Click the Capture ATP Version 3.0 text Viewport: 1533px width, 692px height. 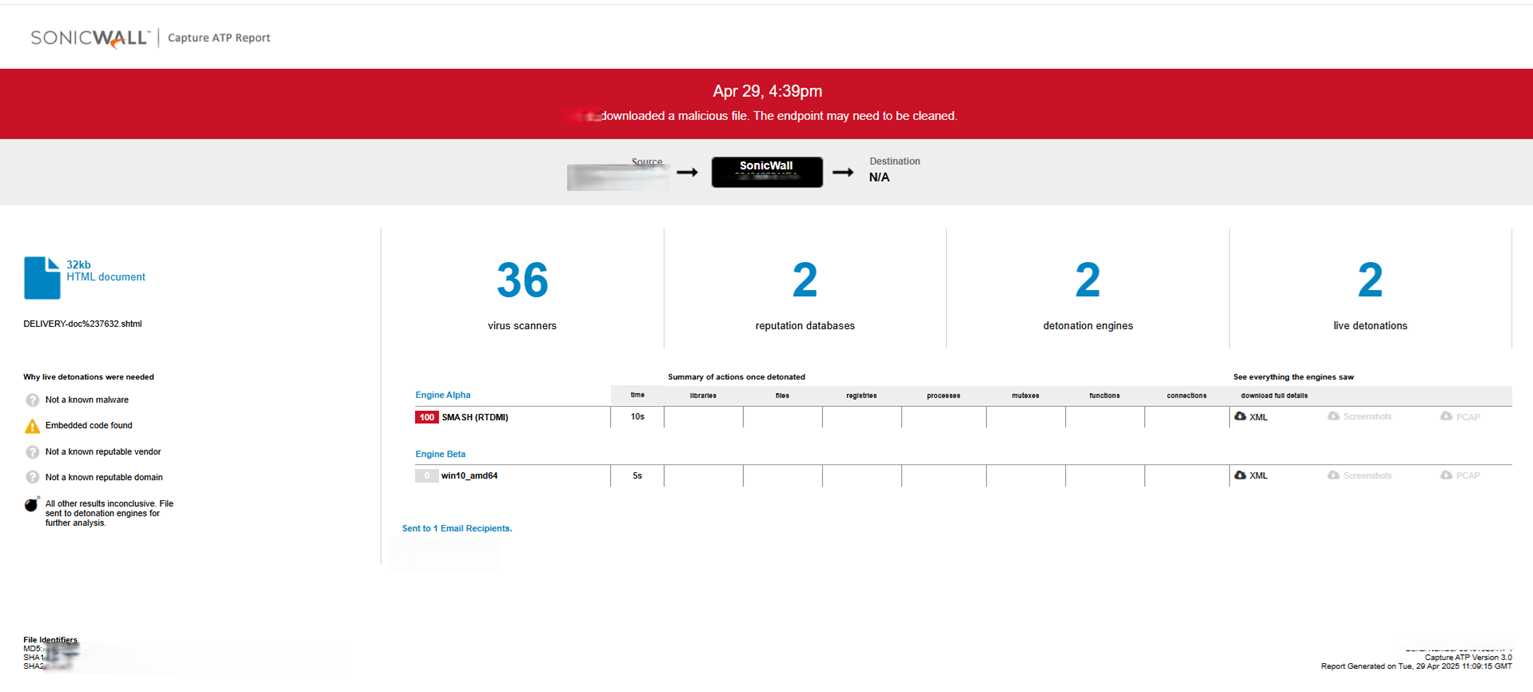1467,657
